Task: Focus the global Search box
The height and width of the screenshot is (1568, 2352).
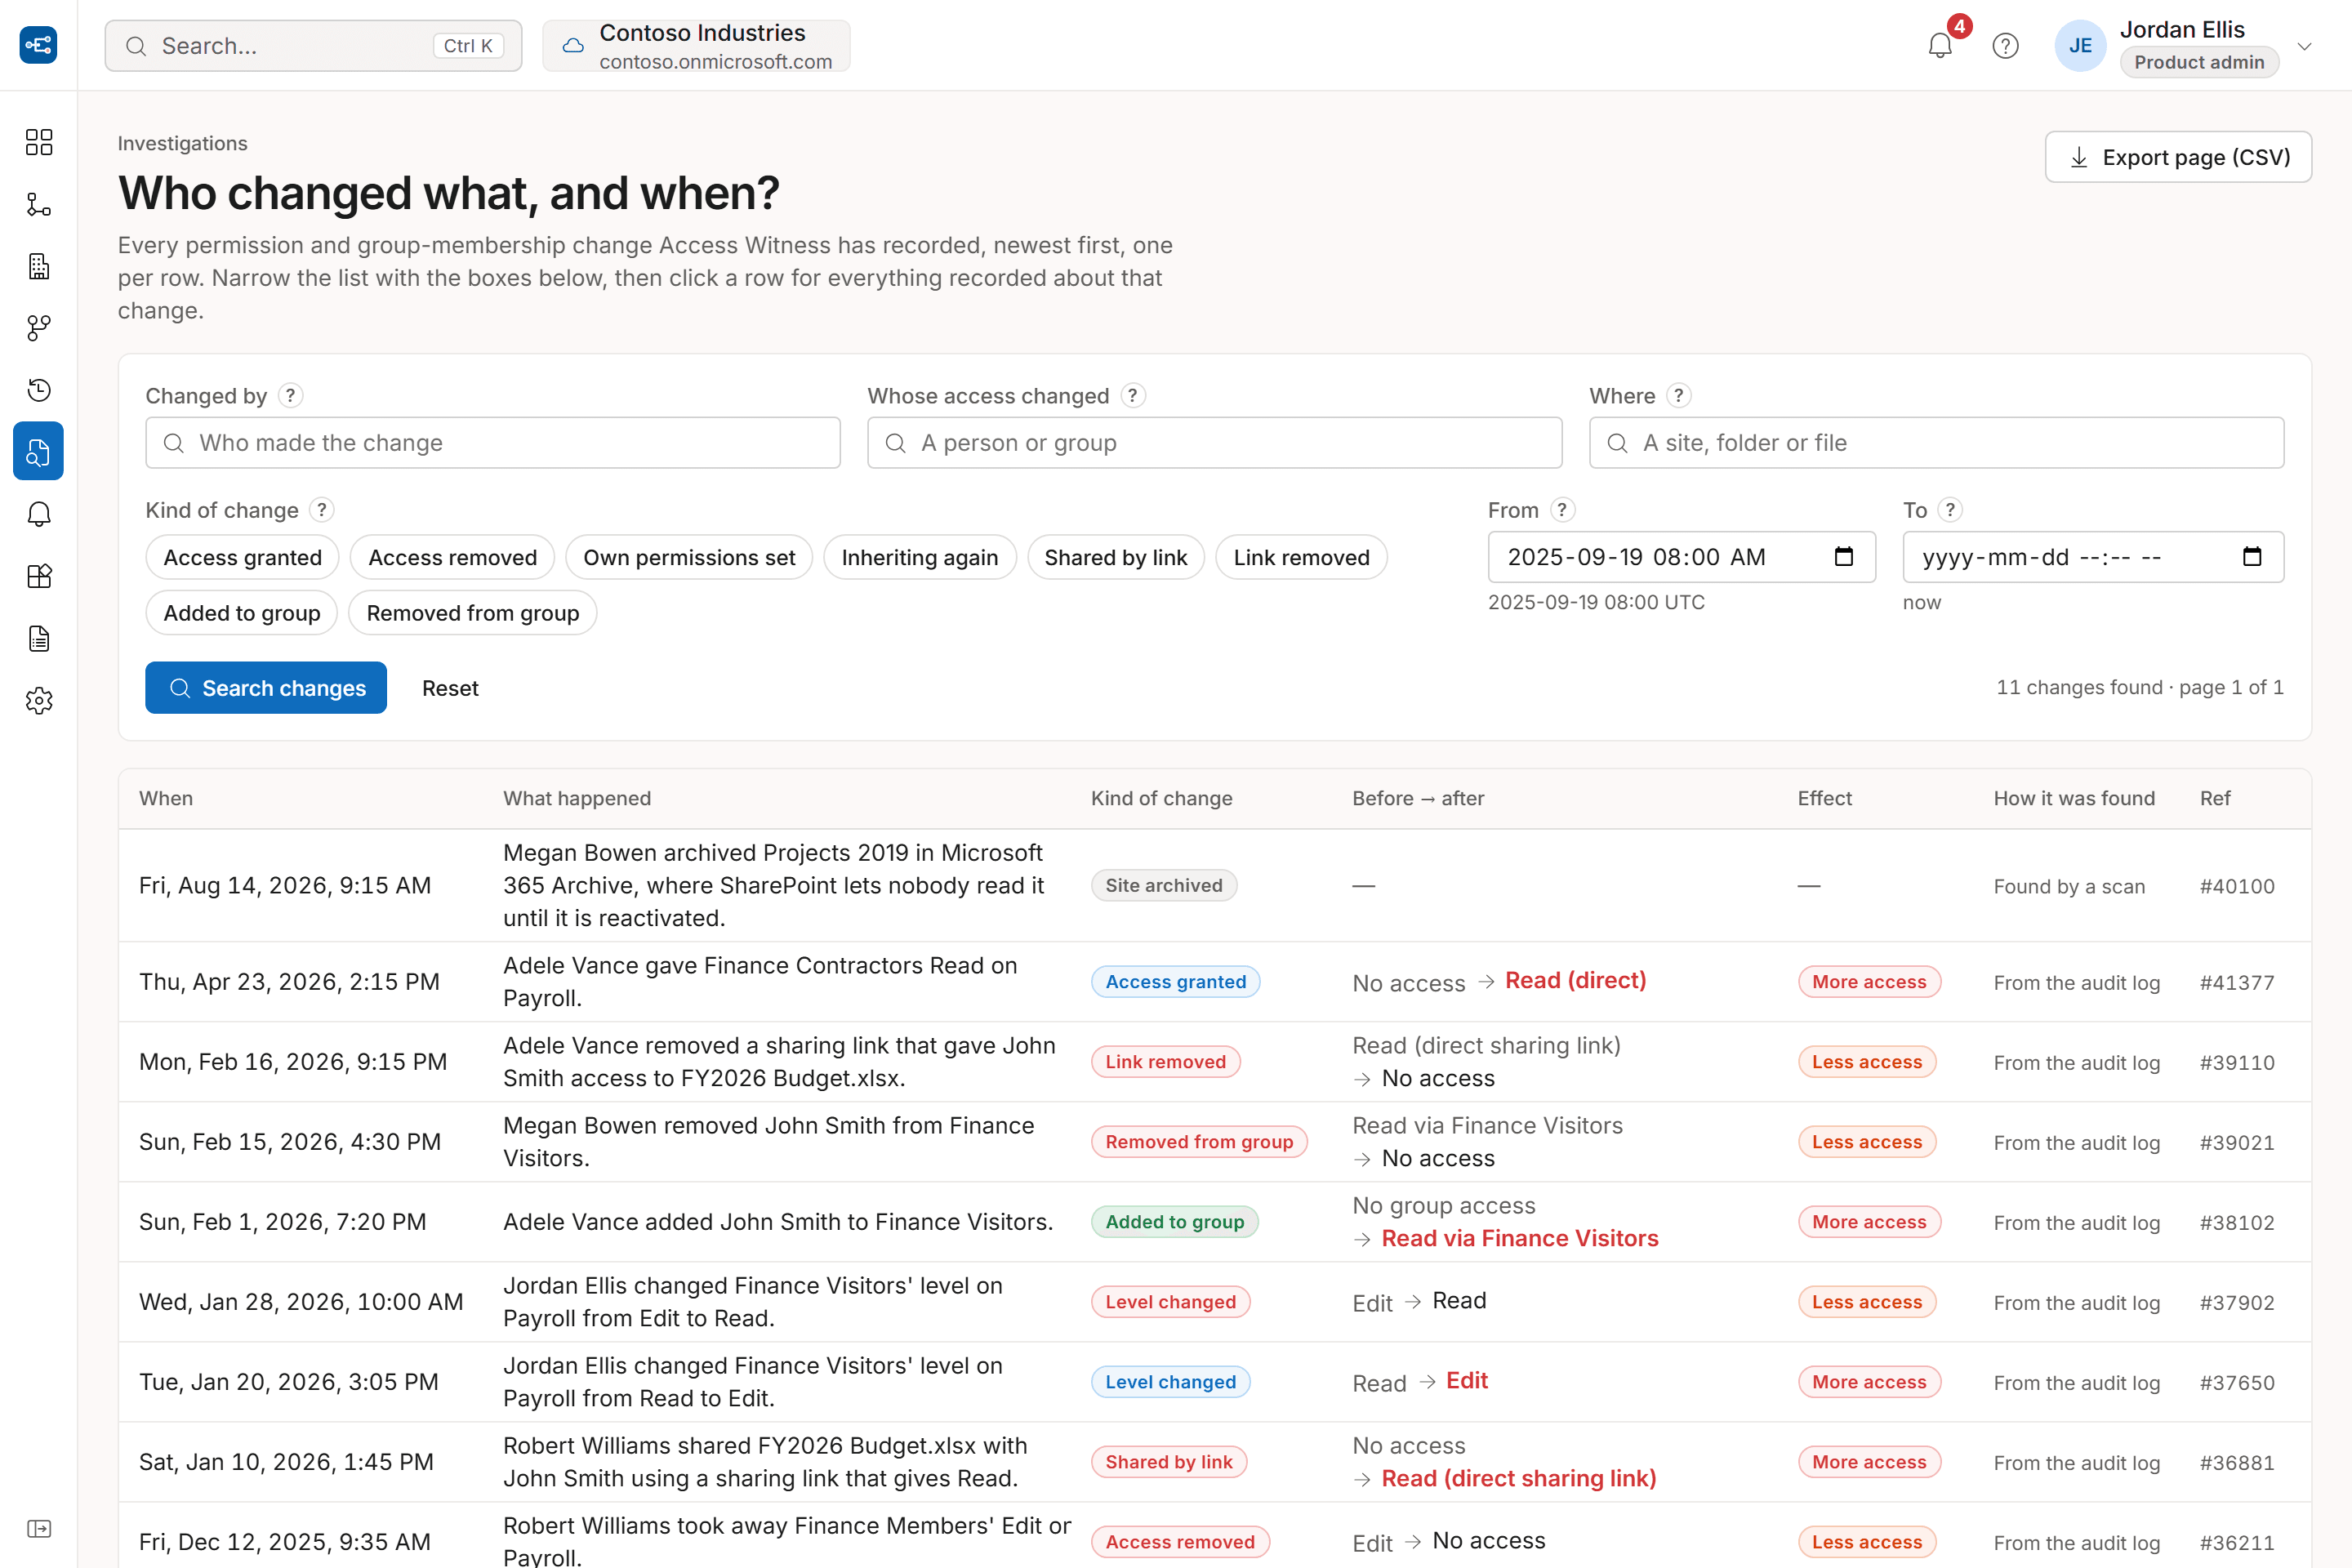Action: click(313, 46)
